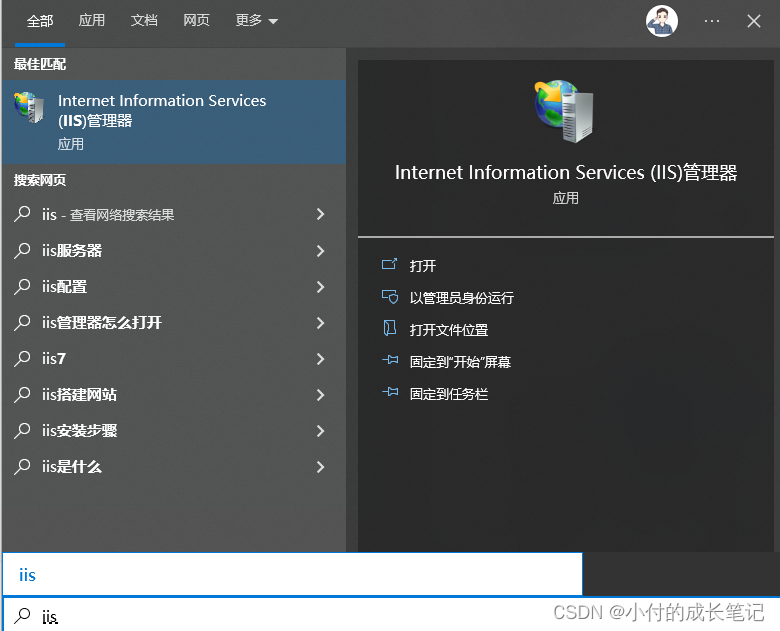The width and height of the screenshot is (780, 631).
Task: Click the file location icon
Action: coord(390,328)
